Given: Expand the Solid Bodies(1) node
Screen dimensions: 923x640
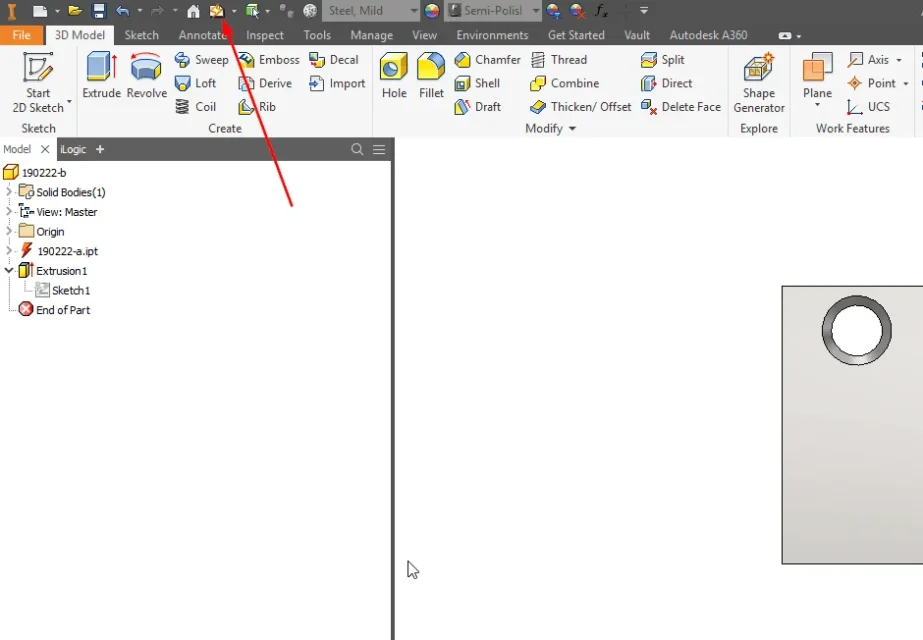Looking at the screenshot, I should tap(9, 191).
